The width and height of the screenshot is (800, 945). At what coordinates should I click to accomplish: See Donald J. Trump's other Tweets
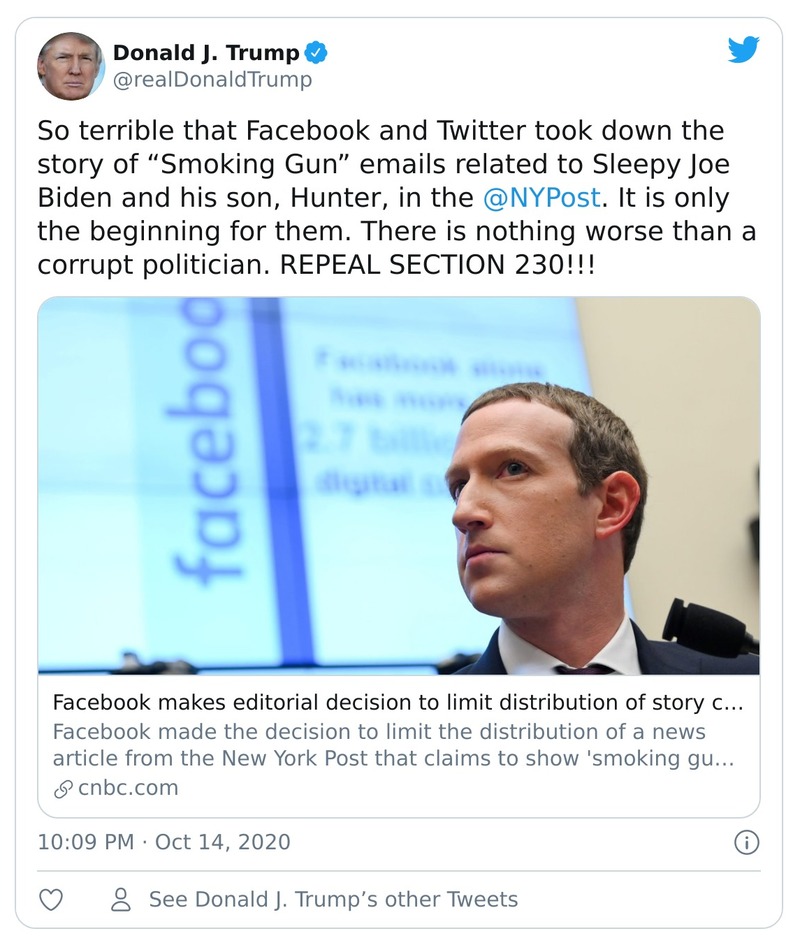click(333, 899)
